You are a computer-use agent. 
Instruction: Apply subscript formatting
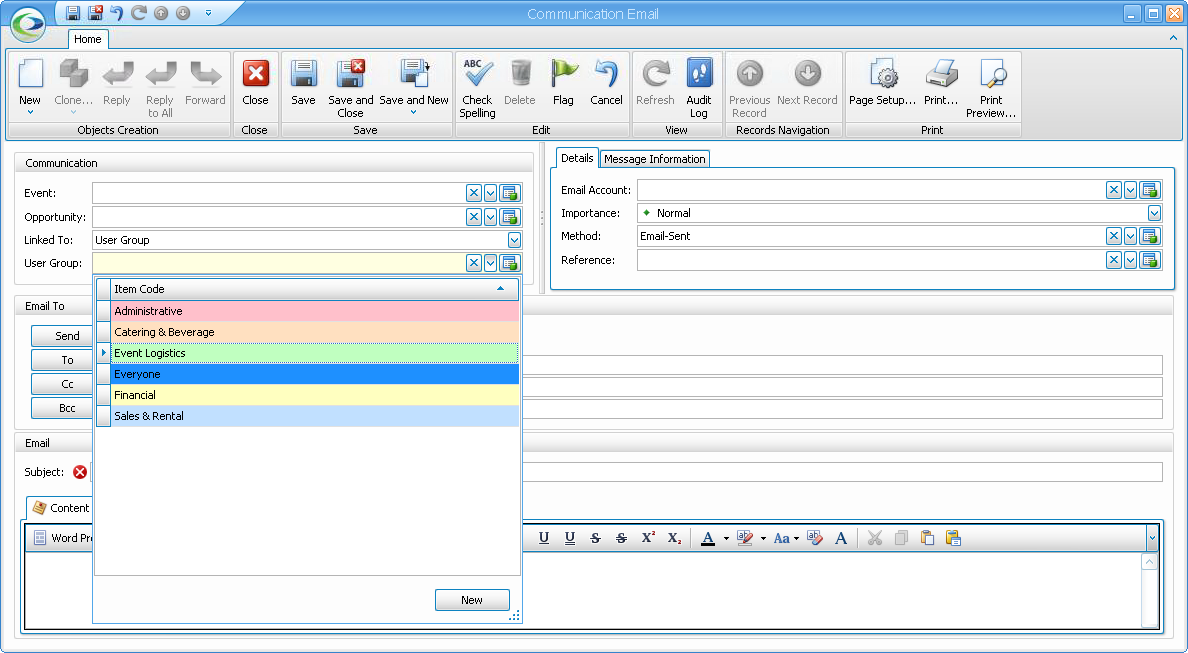coord(674,538)
